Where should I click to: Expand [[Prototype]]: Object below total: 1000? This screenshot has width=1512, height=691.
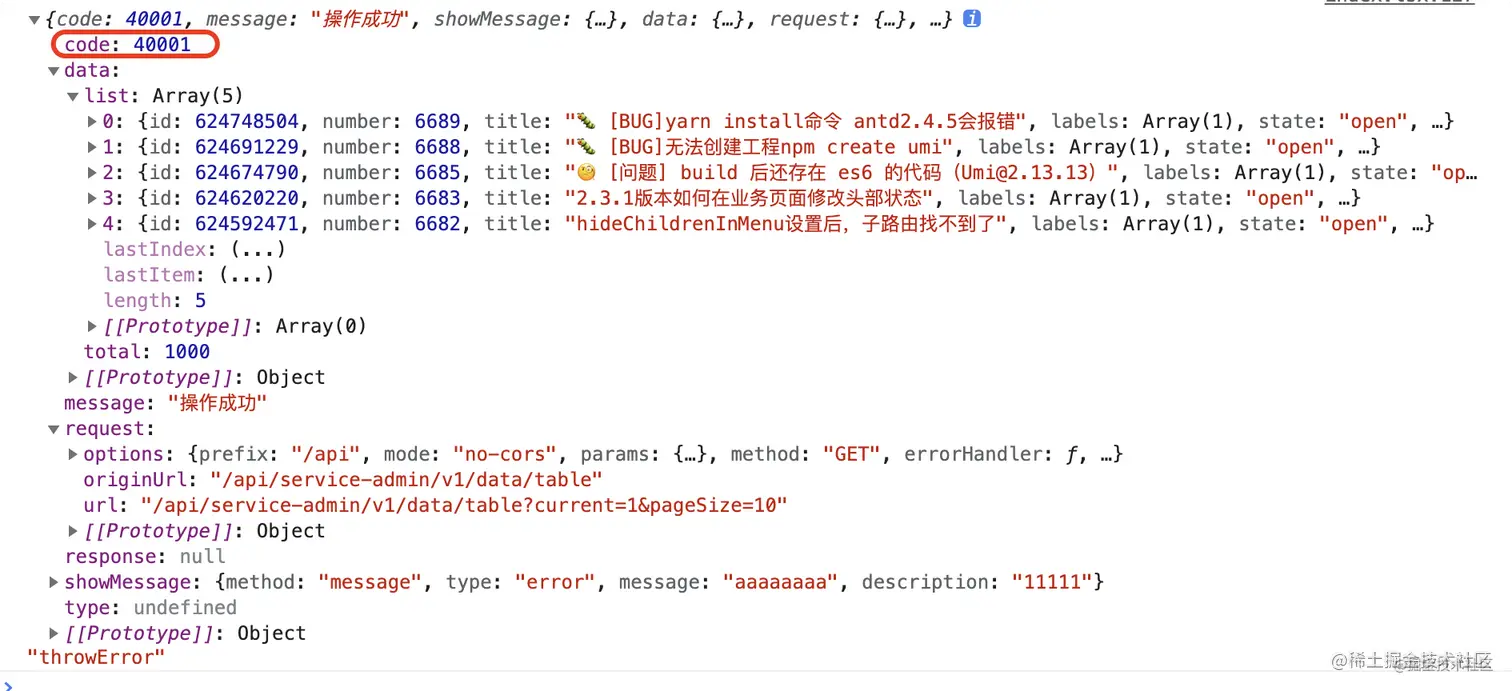(73, 377)
